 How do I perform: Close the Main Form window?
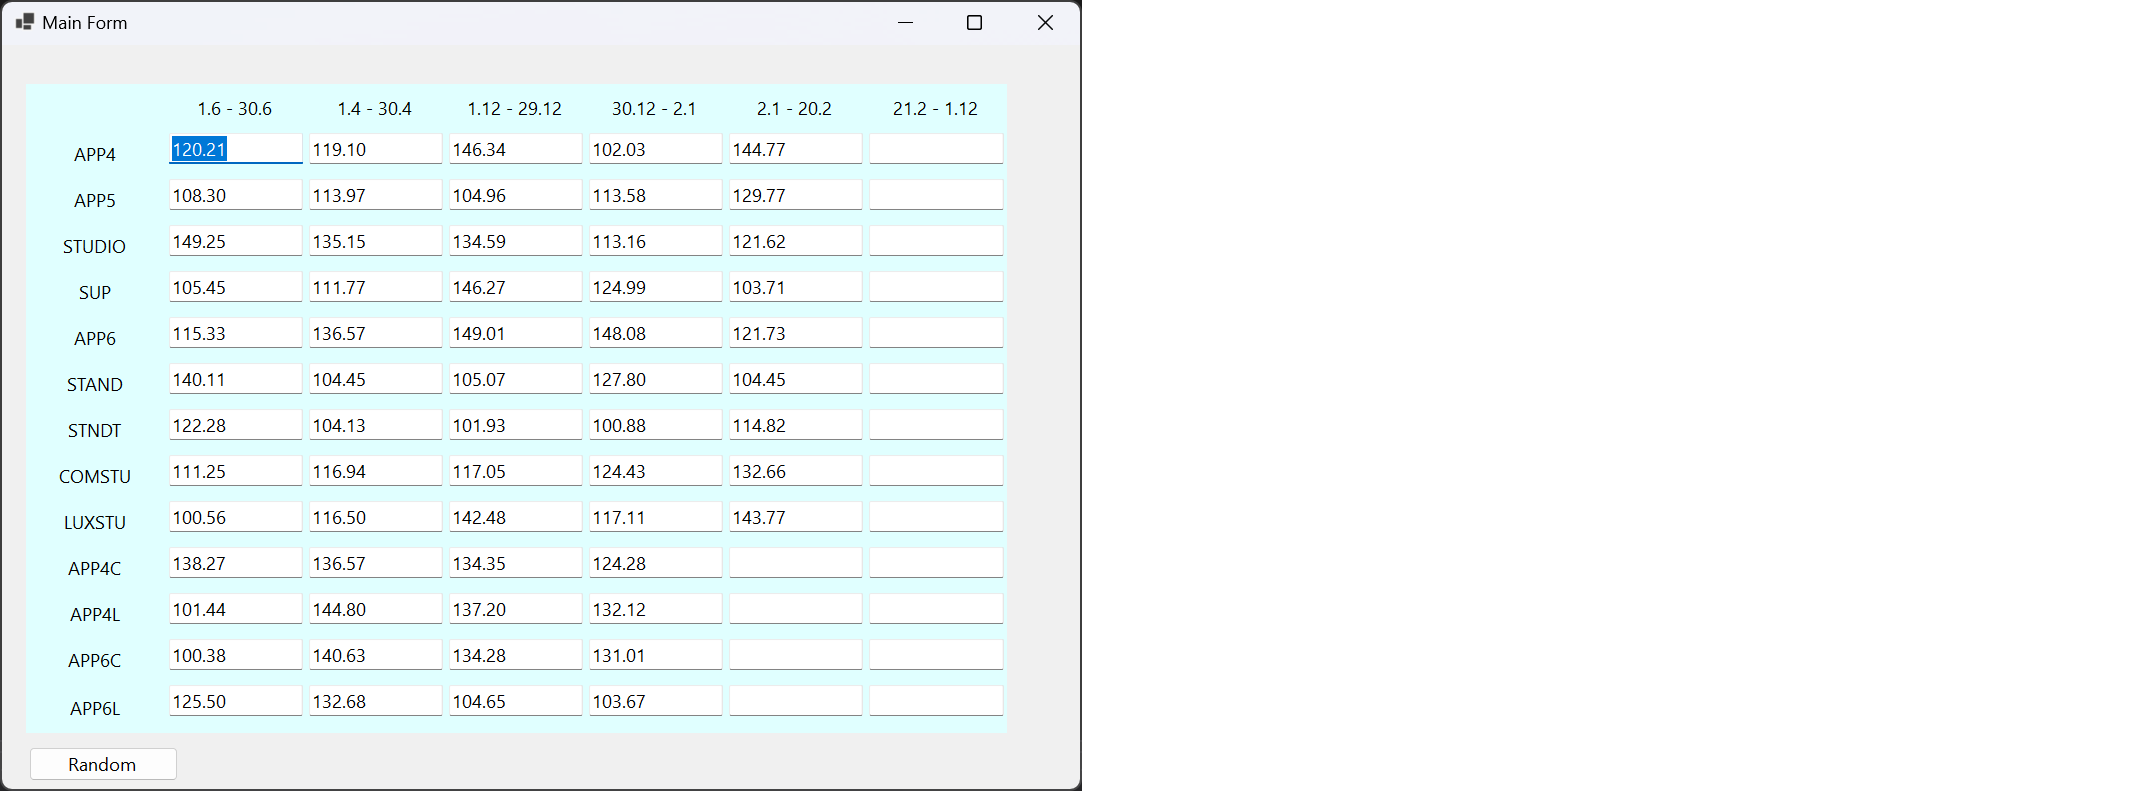click(x=1045, y=22)
